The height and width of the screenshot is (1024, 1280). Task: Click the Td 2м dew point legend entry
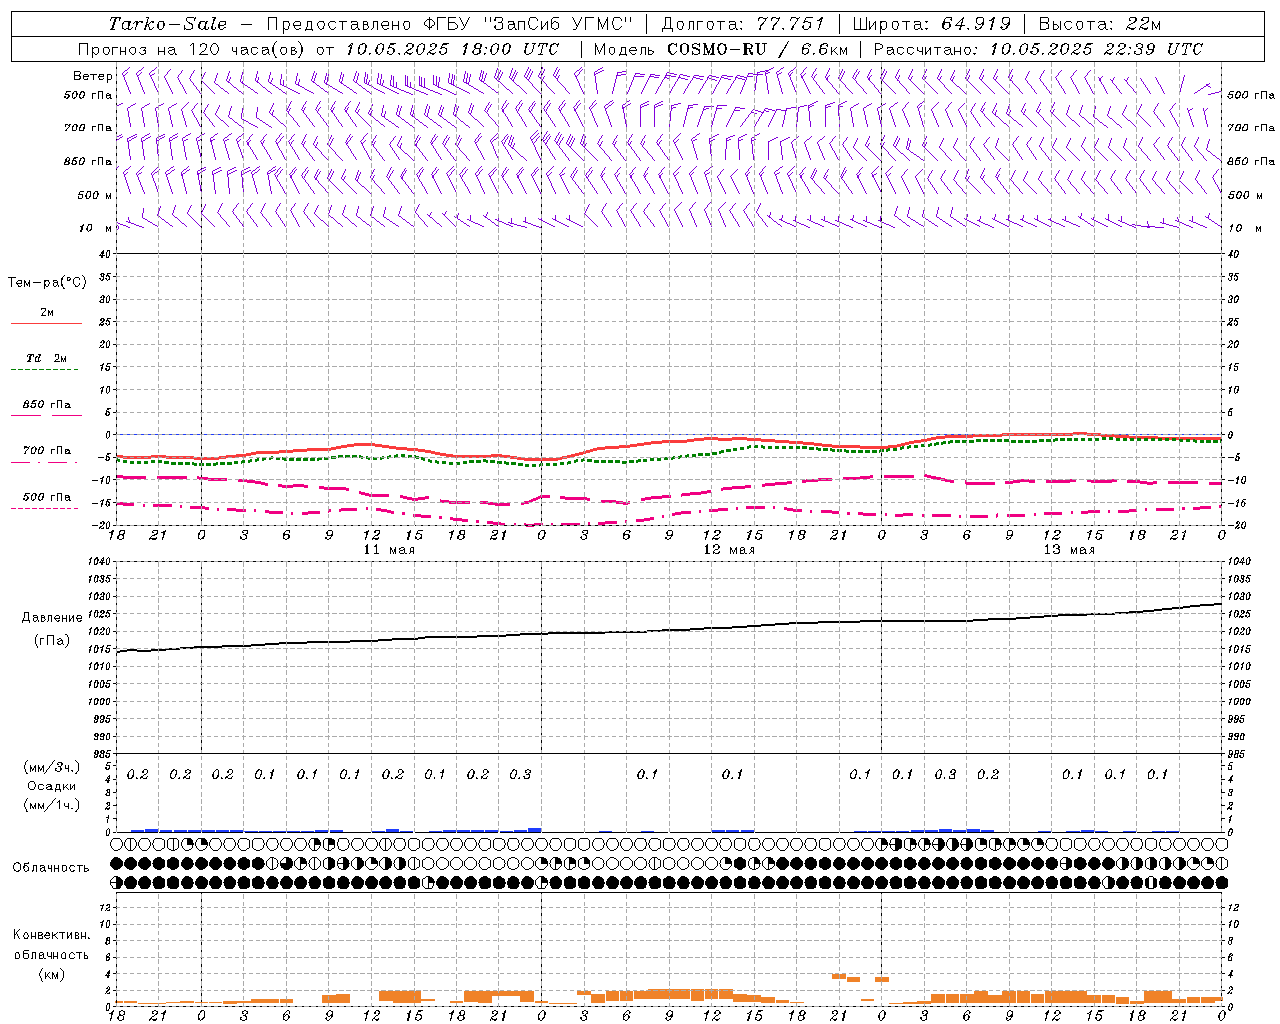(x=47, y=358)
